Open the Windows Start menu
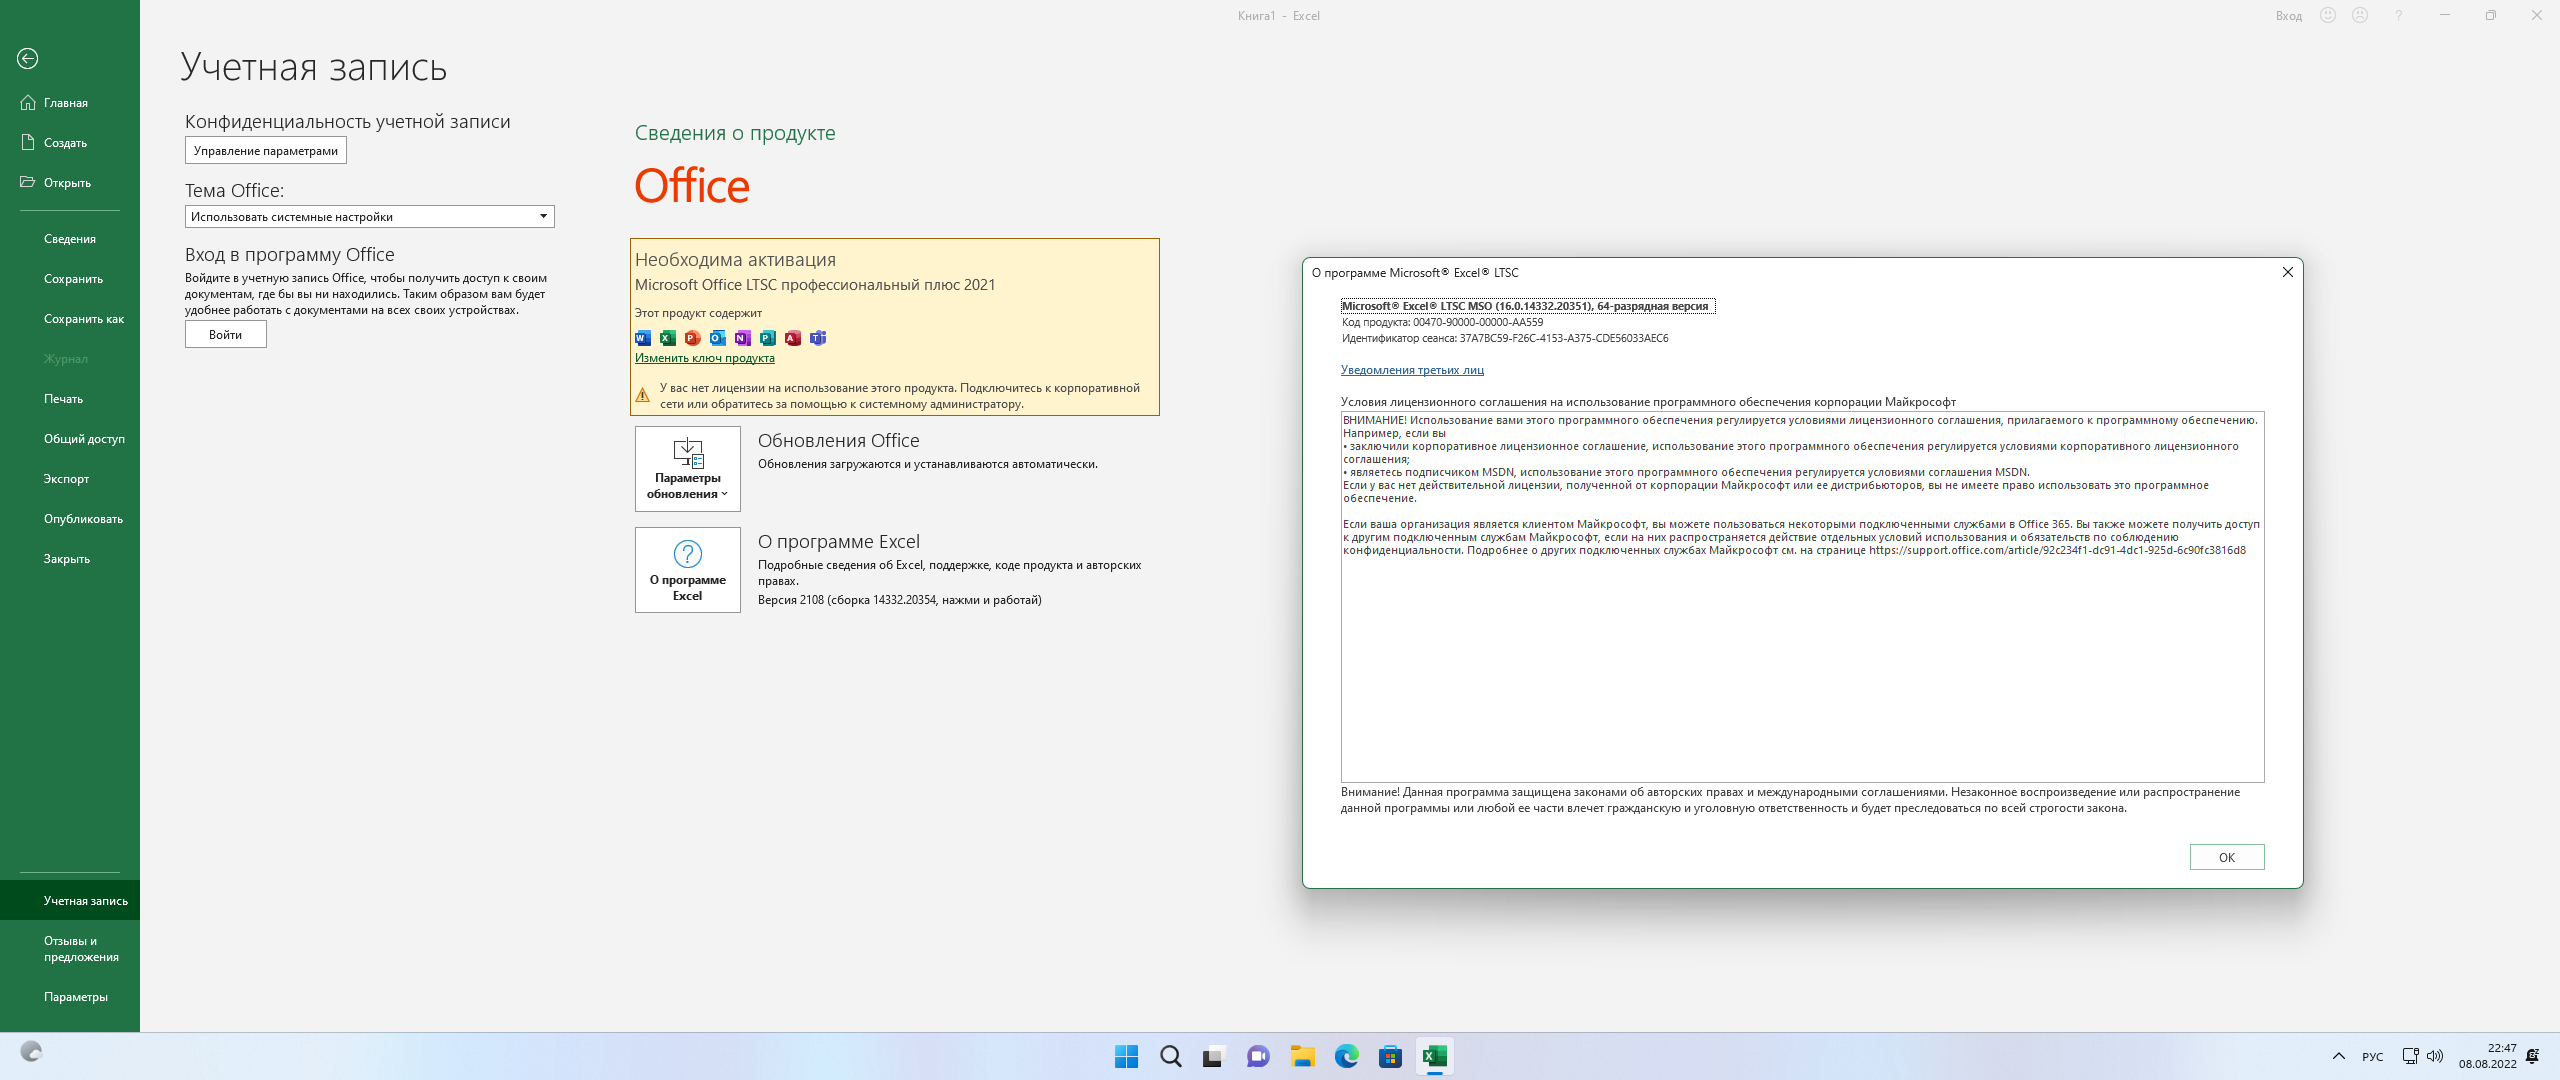This screenshot has width=2560, height=1080. (1127, 1056)
